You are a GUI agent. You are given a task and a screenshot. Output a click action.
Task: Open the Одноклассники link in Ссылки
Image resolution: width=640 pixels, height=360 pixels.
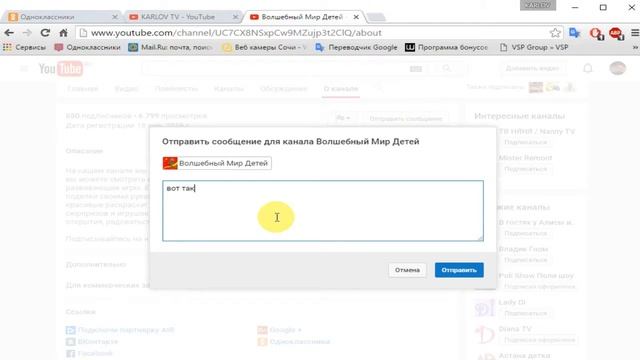pyautogui.click(x=294, y=341)
